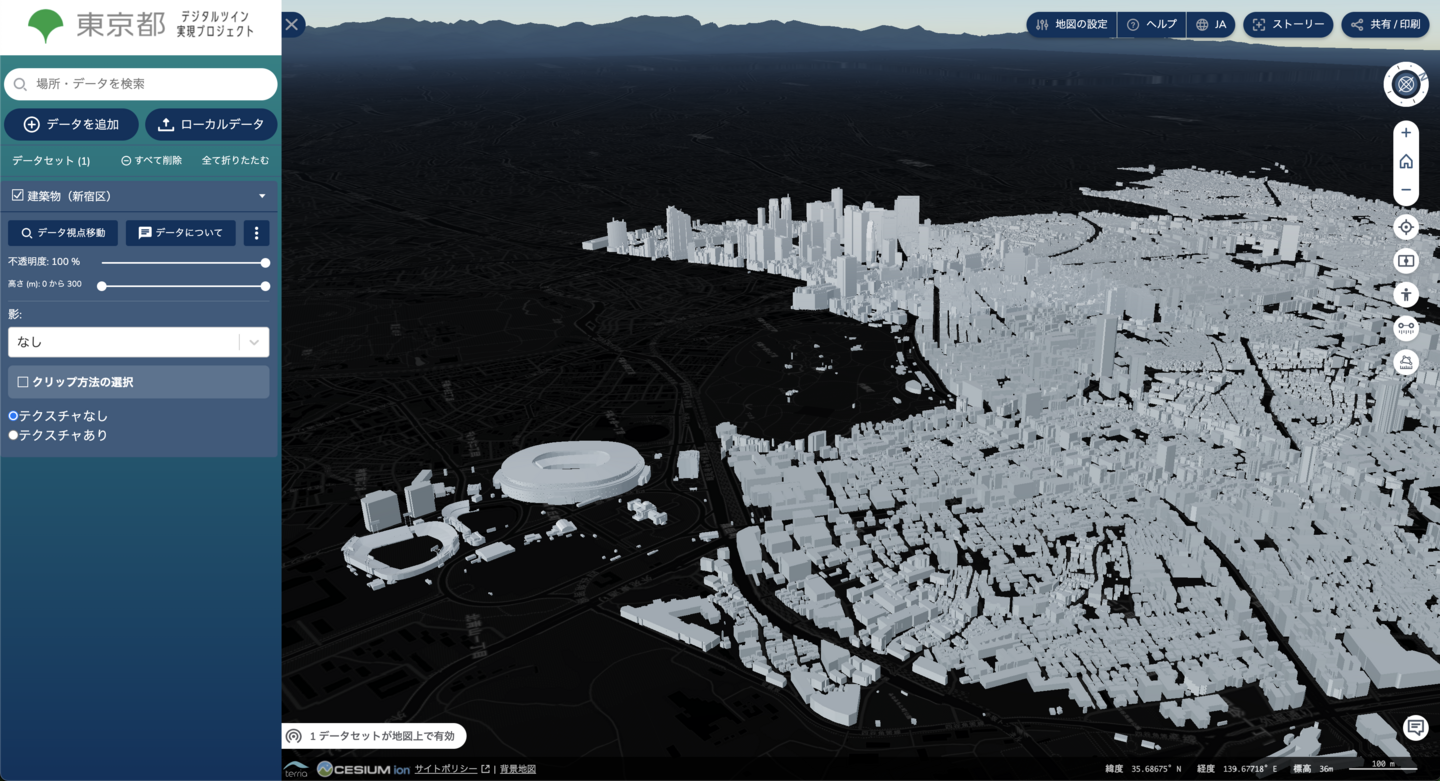Open 地図の設定 map settings
Screen dimensions: 1440x781
(x=1071, y=24)
